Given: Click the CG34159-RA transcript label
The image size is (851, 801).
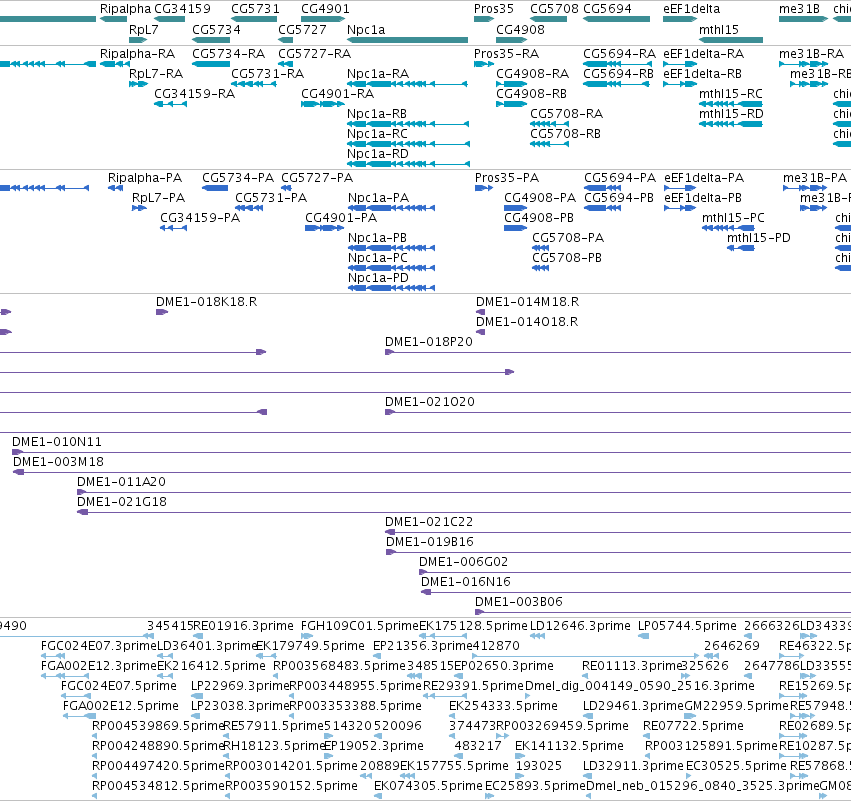Looking at the screenshot, I should coord(194,94).
